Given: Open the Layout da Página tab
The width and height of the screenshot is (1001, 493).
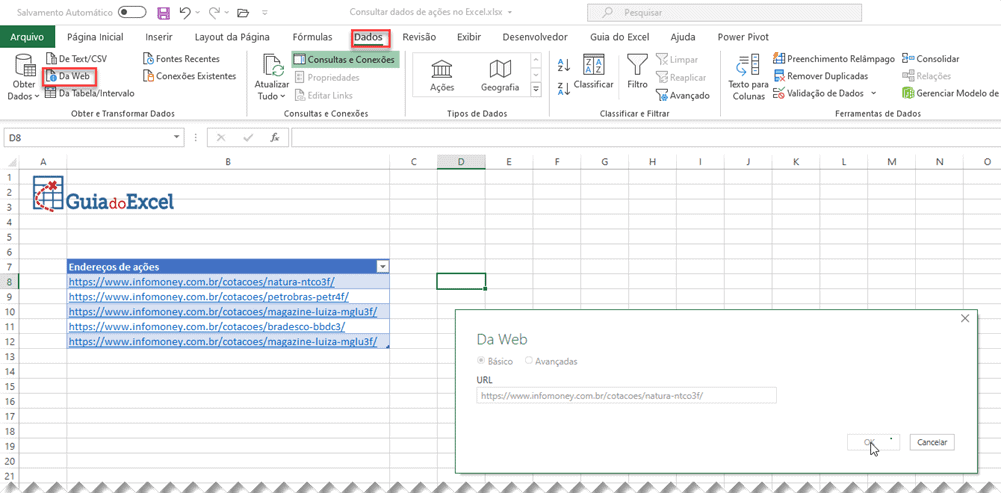Looking at the screenshot, I should [x=232, y=37].
